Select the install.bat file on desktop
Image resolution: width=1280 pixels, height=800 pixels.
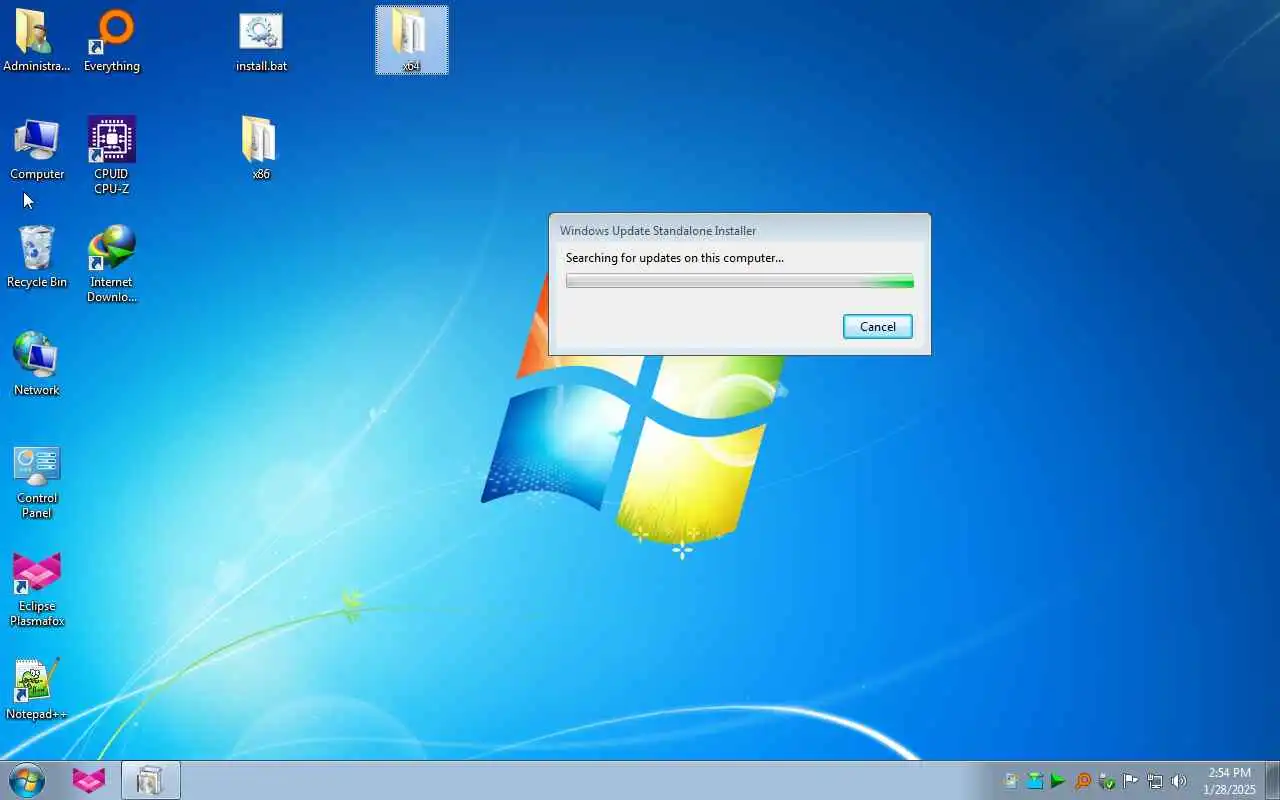point(261,41)
